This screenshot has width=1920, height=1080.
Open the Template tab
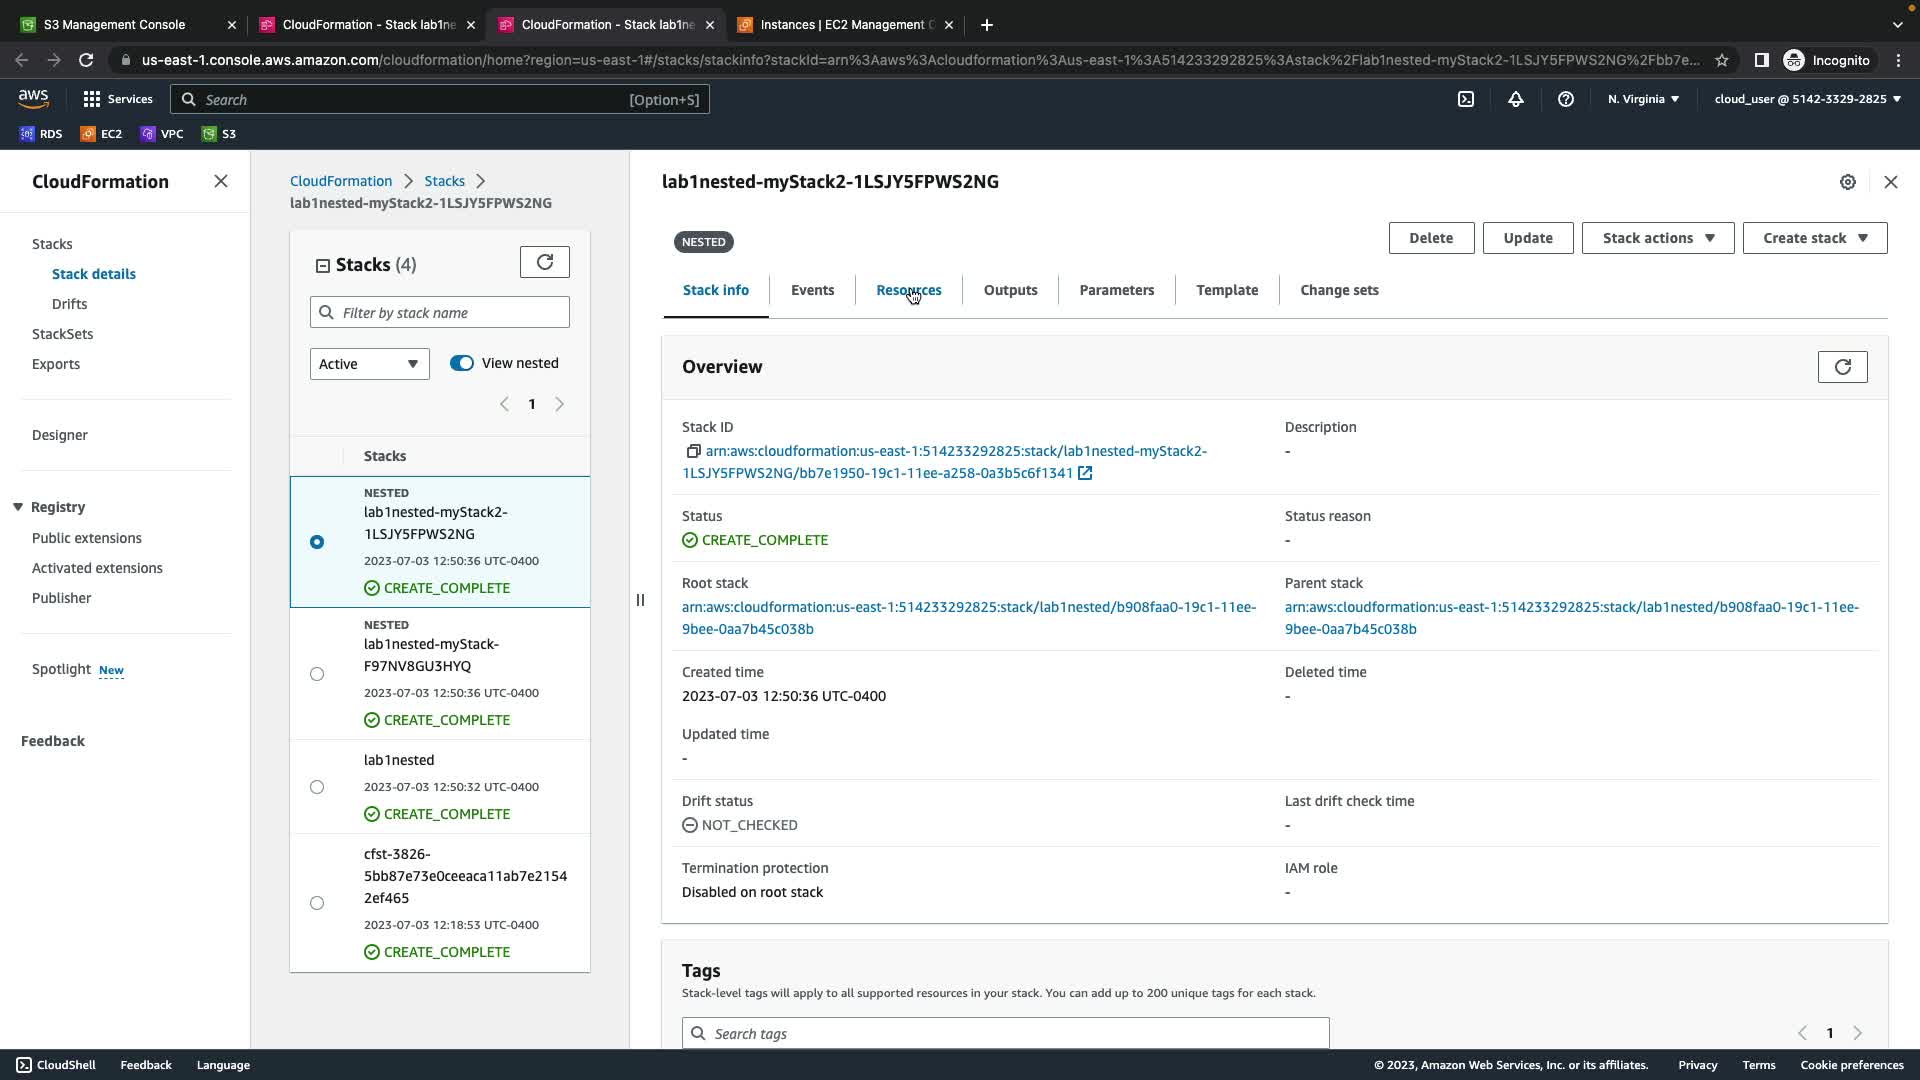[1227, 290]
